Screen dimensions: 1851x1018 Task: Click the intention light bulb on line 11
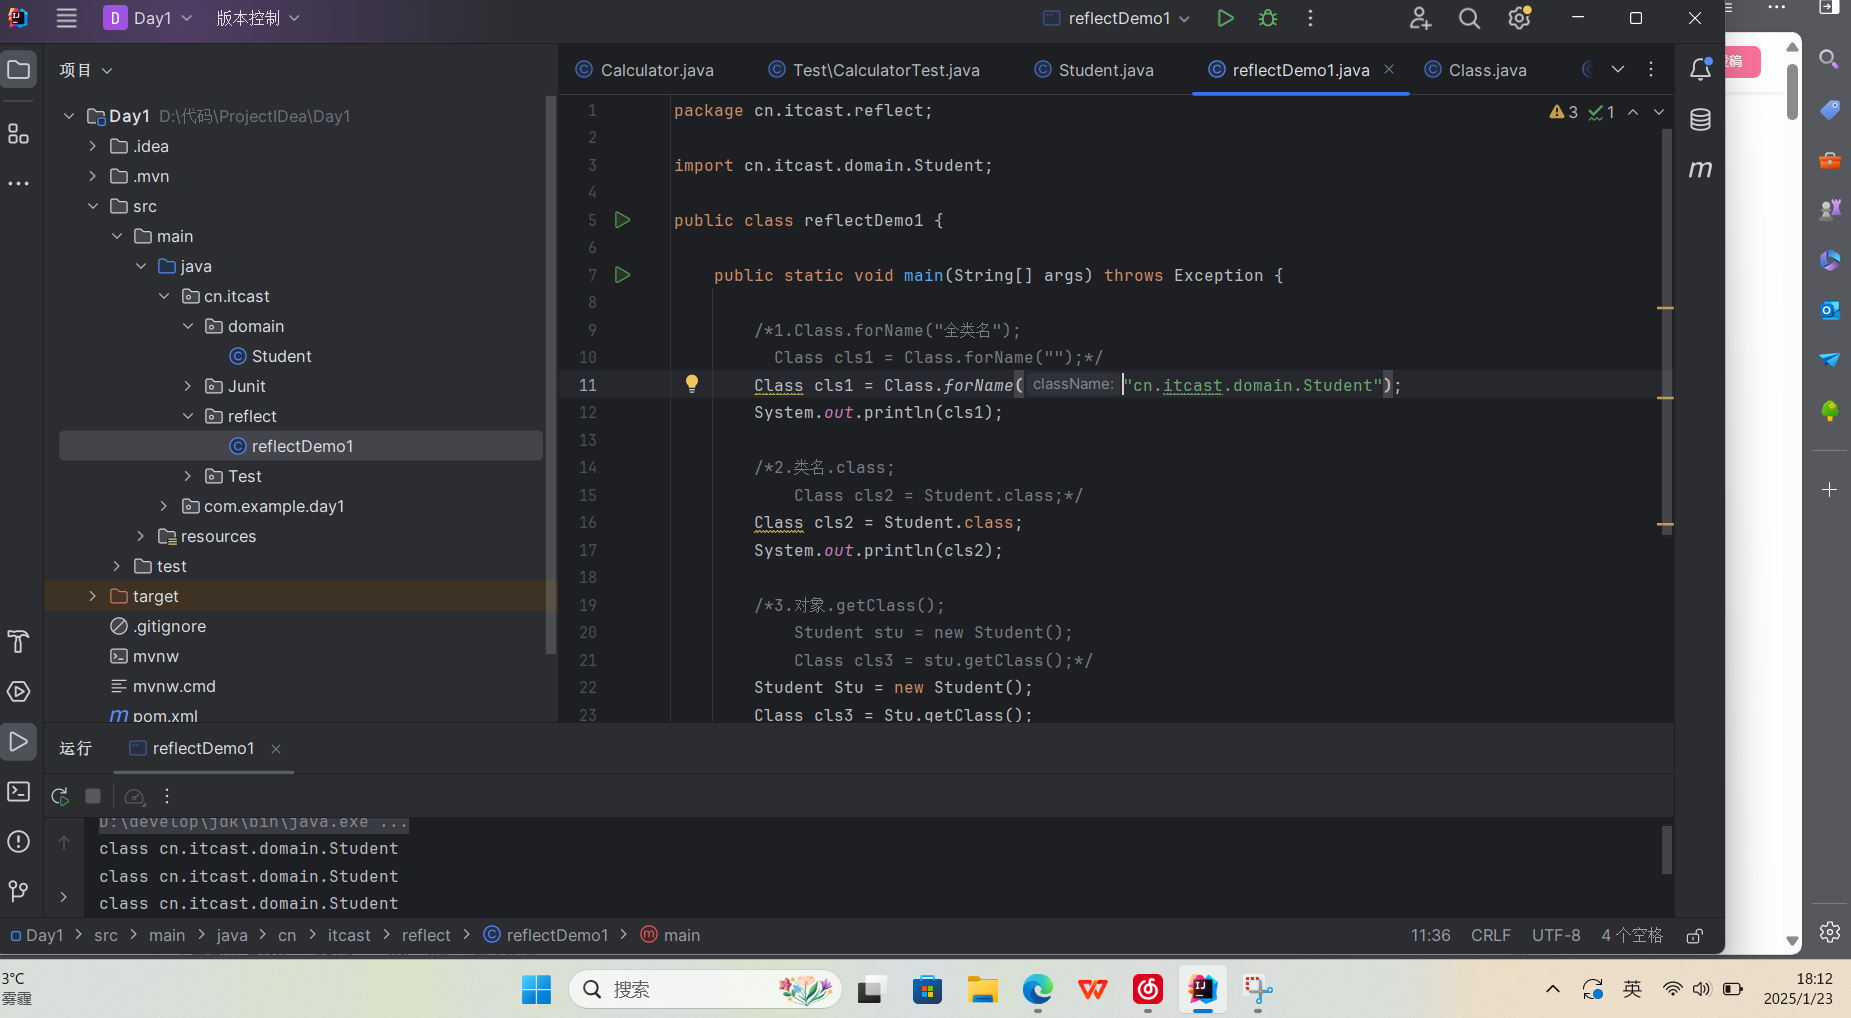(691, 384)
